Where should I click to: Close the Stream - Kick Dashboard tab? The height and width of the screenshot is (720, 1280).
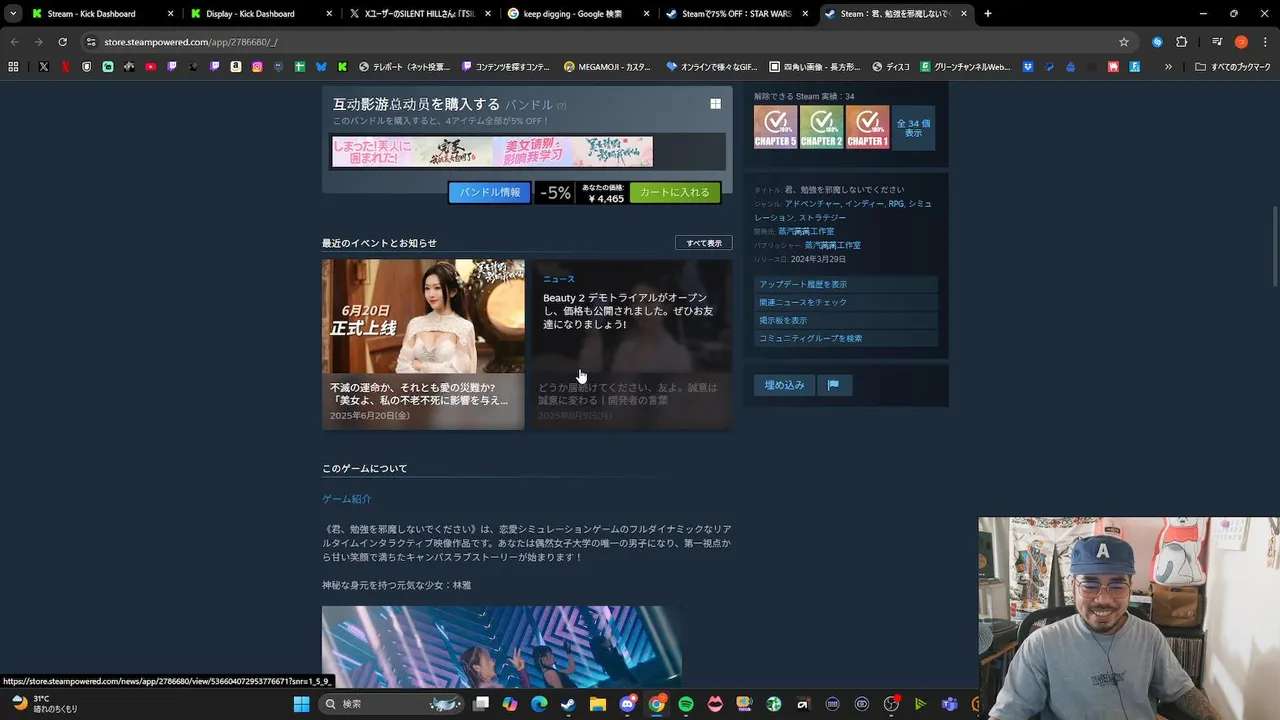pos(171,14)
